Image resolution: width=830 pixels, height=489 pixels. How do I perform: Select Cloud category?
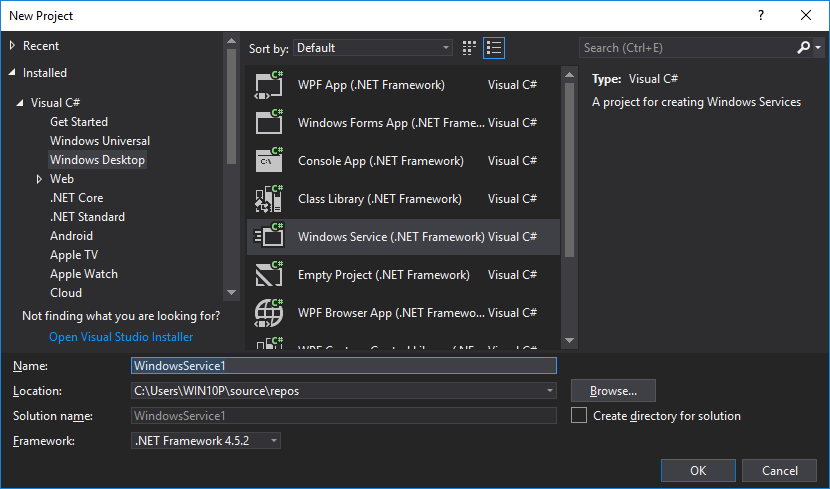click(x=66, y=293)
